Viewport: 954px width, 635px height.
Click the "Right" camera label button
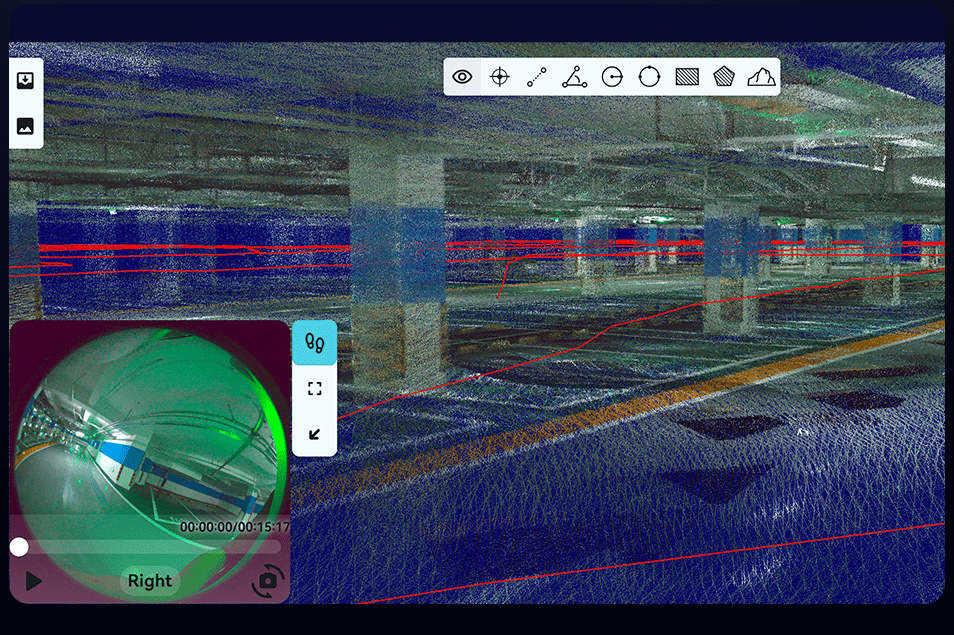point(150,581)
